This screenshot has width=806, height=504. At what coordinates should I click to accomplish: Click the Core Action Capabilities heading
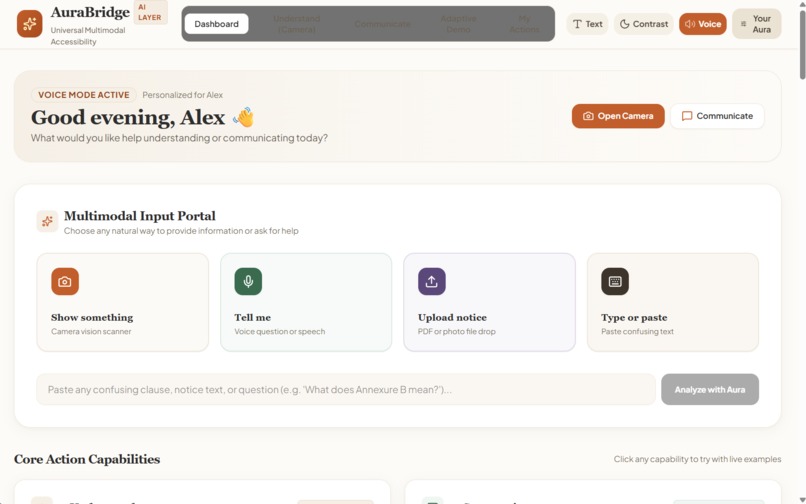[x=87, y=459]
